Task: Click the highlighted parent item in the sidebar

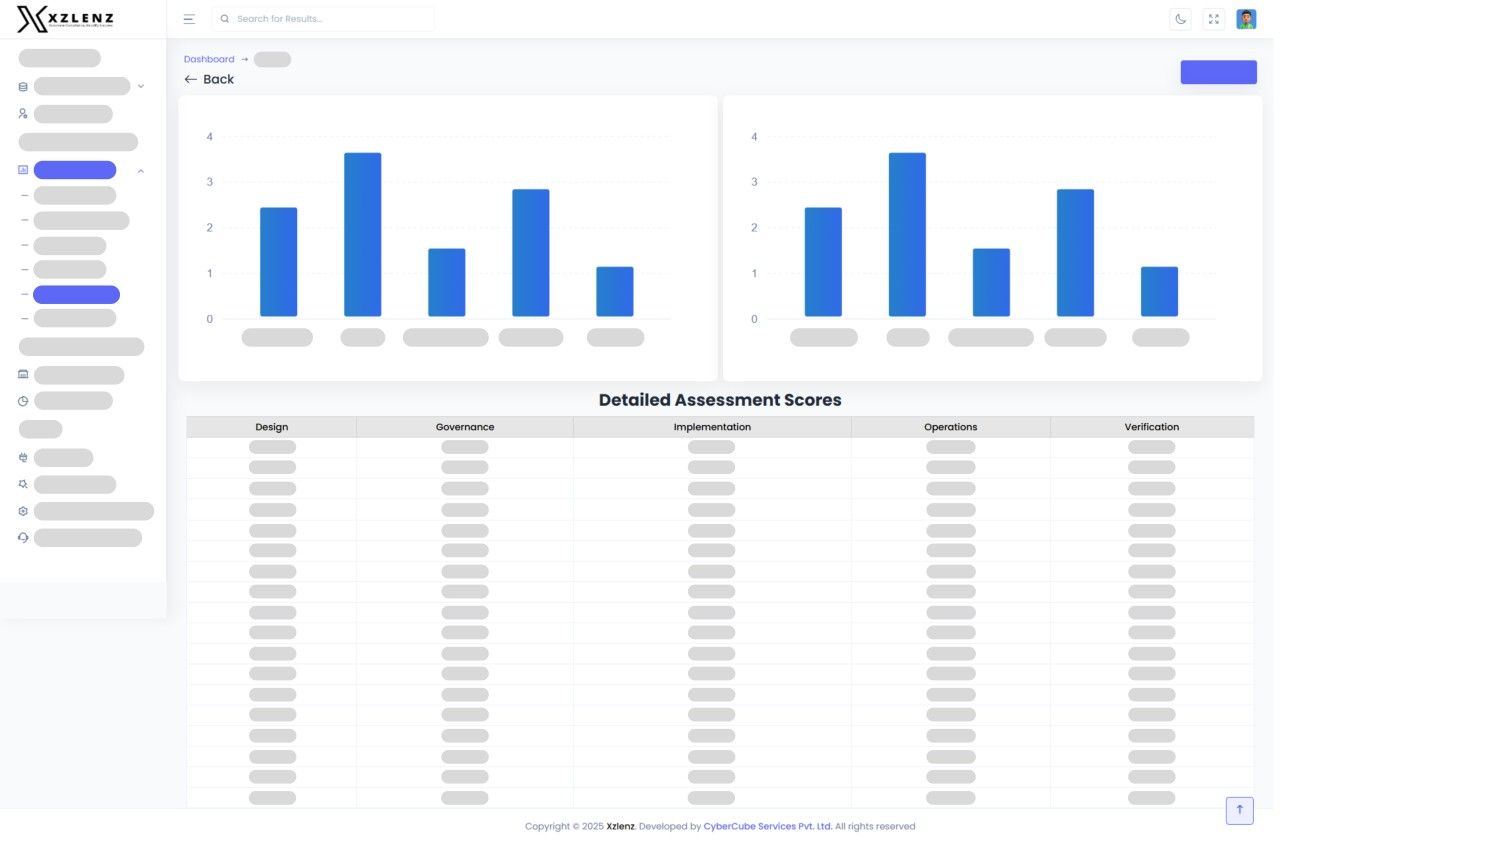Action: (x=75, y=170)
